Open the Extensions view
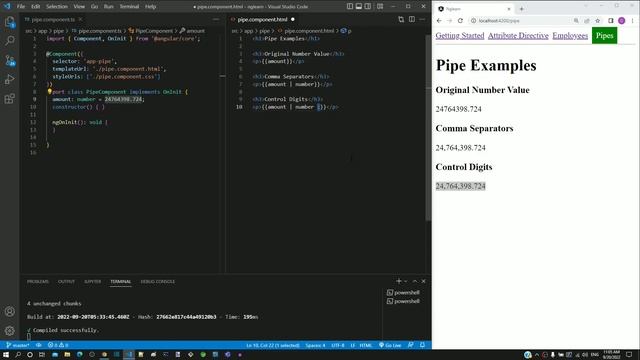The height and width of the screenshot is (360, 640). click(9, 99)
